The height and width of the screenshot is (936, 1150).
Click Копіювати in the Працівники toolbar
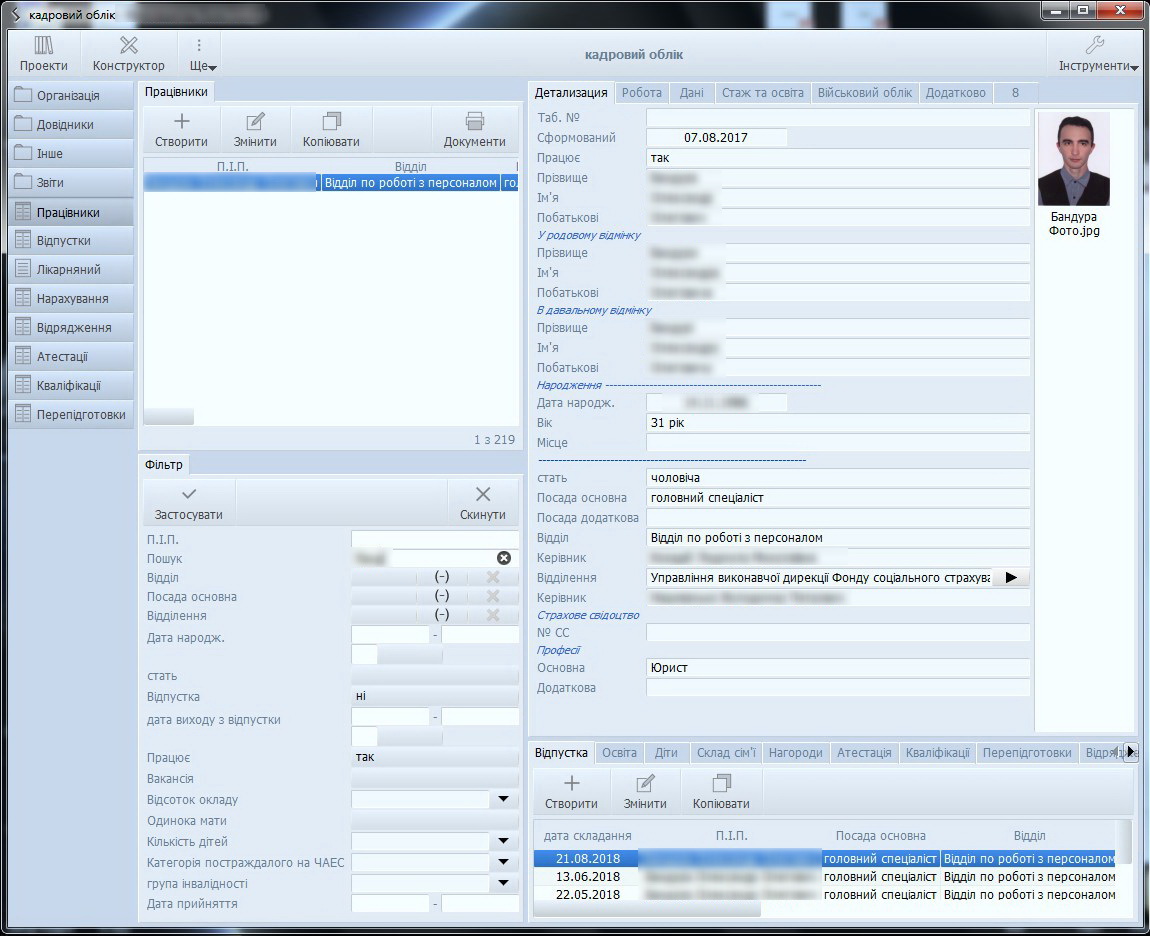331,129
